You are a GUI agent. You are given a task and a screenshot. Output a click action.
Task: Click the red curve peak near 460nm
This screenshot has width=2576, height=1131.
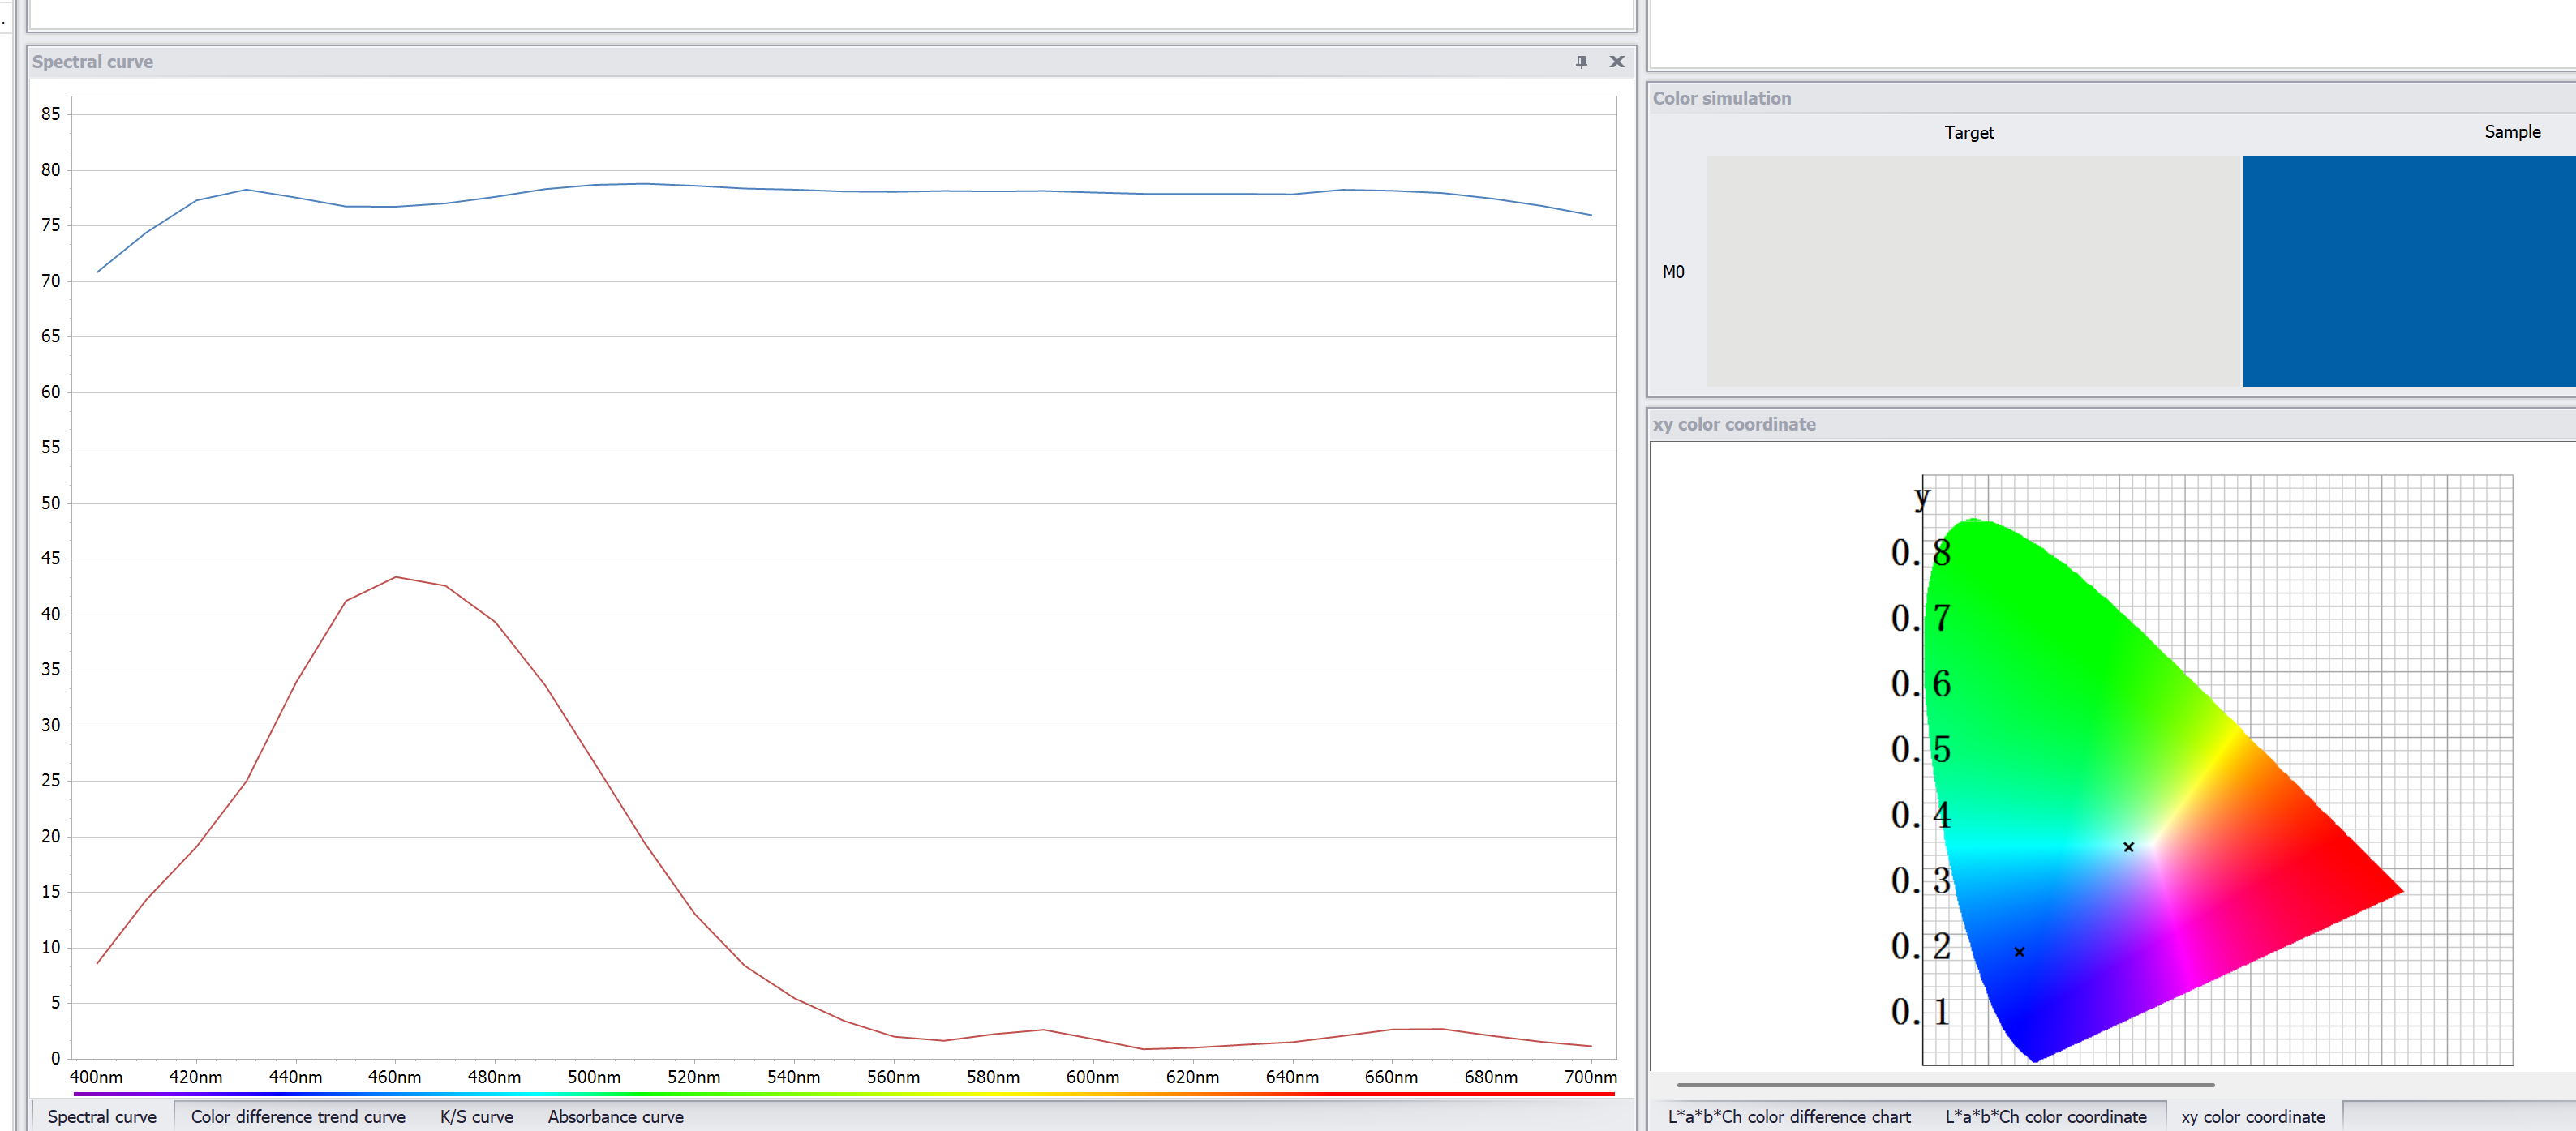(396, 577)
